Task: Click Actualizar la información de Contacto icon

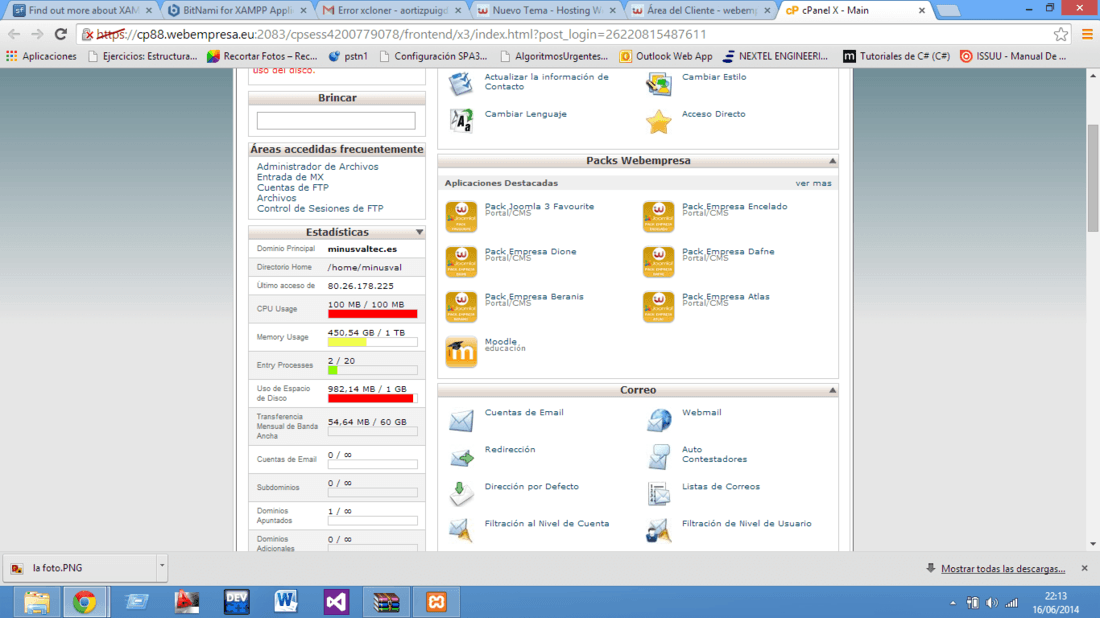Action: [x=461, y=84]
